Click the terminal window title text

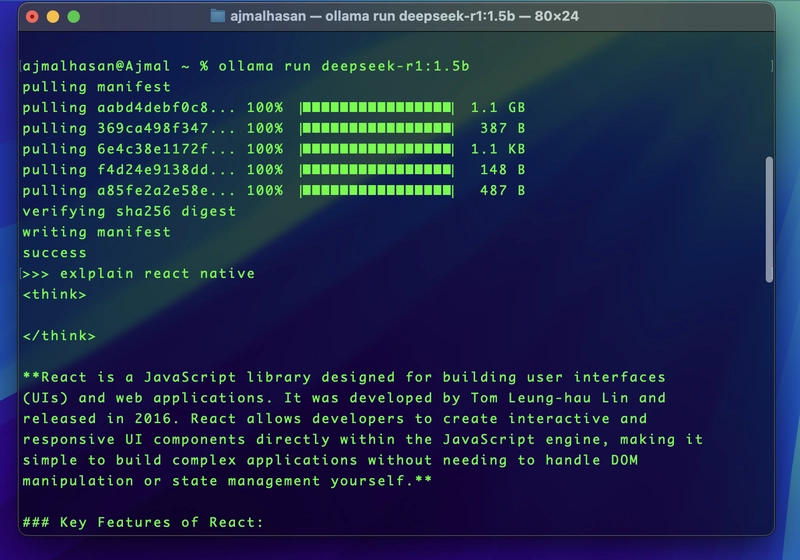tap(404, 16)
